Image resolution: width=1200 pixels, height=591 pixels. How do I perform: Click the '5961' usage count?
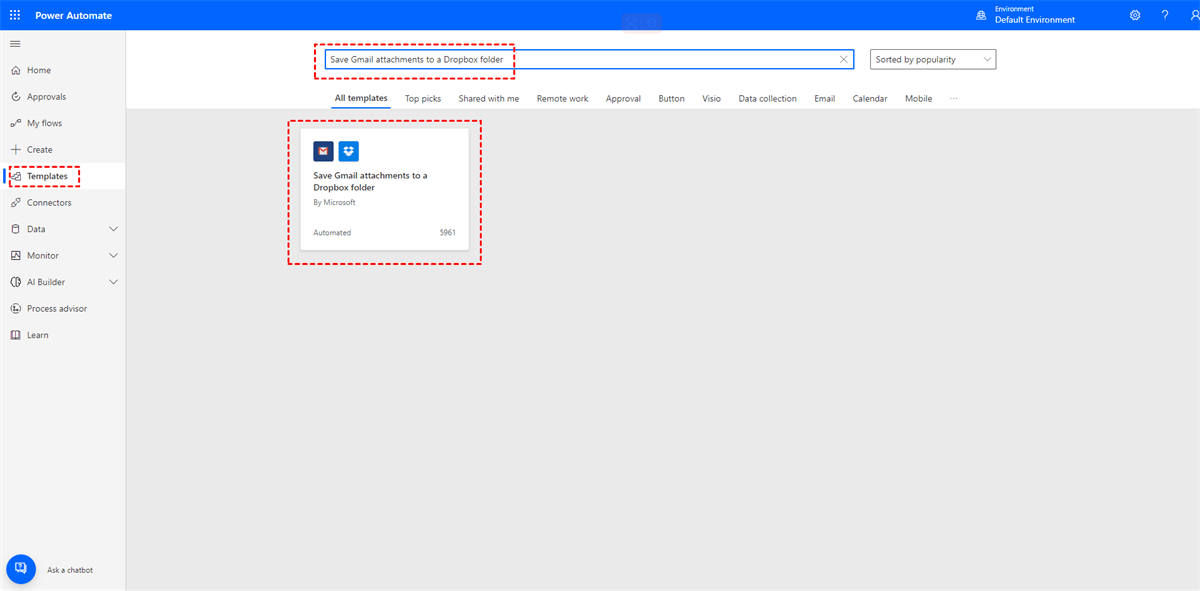[447, 233]
